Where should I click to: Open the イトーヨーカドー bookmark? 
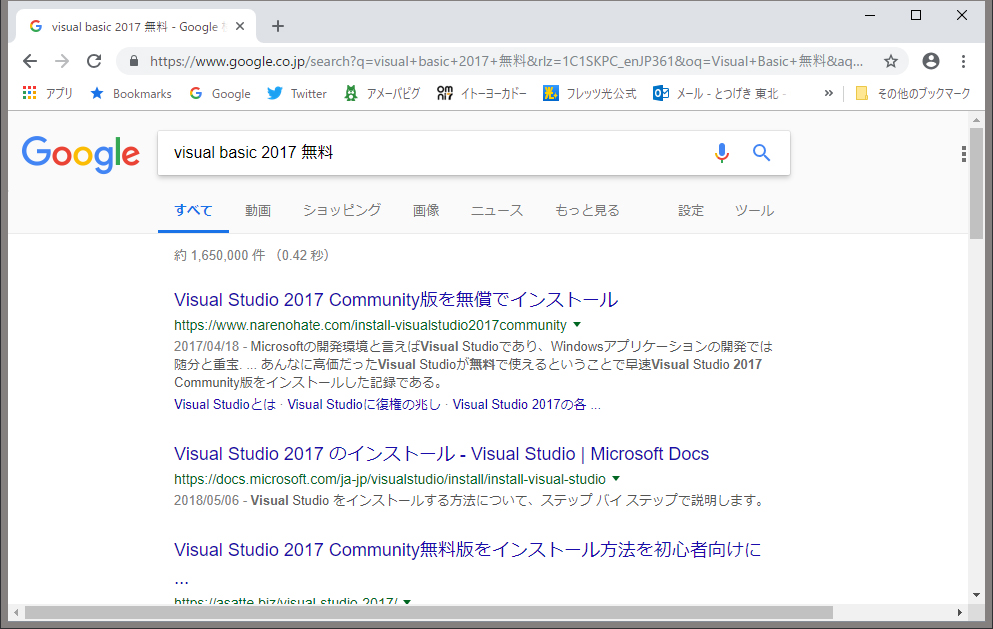pos(481,94)
